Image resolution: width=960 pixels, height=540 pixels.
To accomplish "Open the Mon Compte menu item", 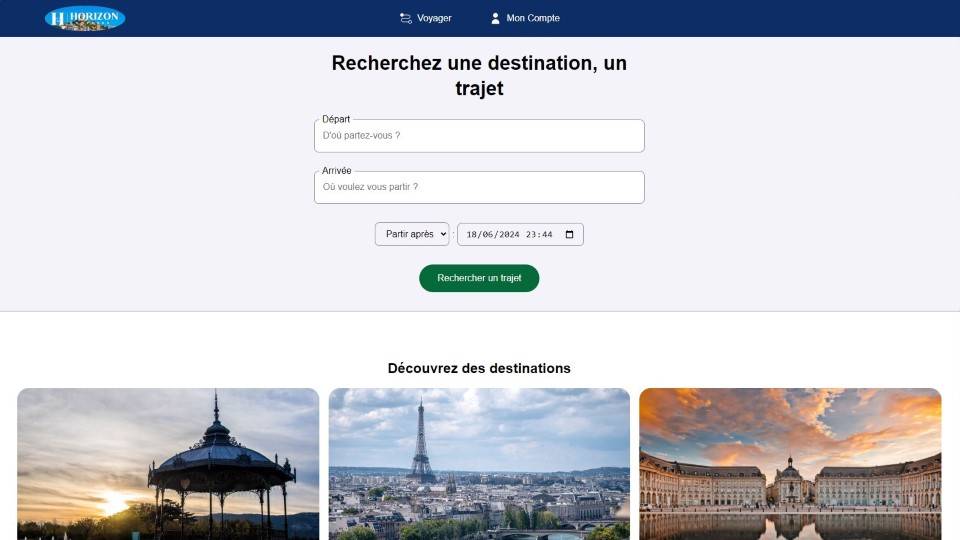I will pyautogui.click(x=525, y=18).
